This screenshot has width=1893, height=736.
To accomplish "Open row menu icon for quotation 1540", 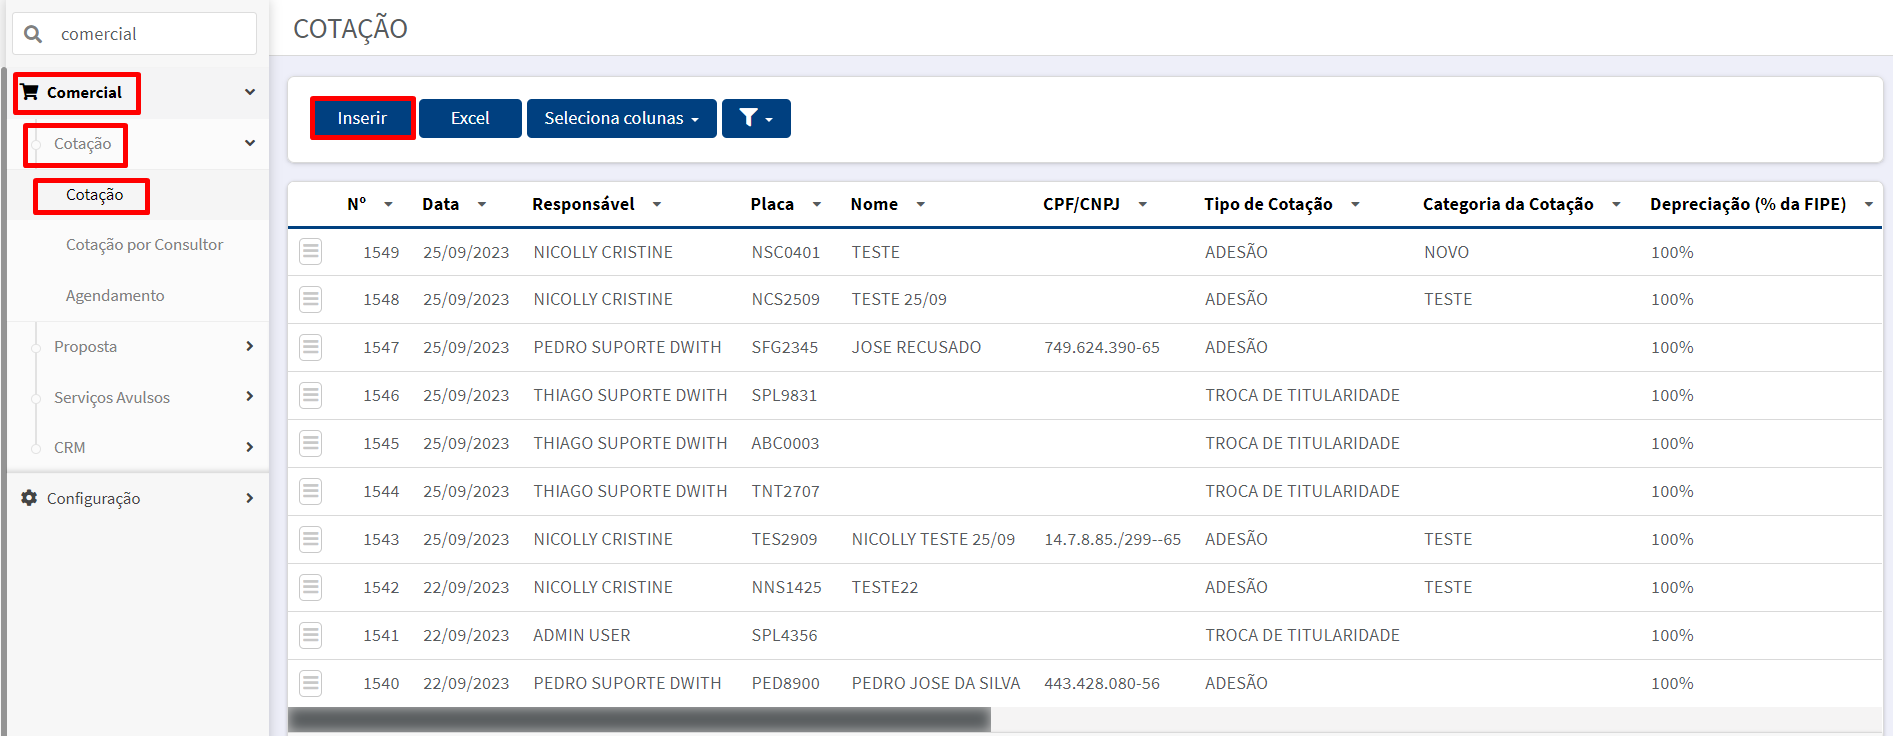I will (311, 684).
